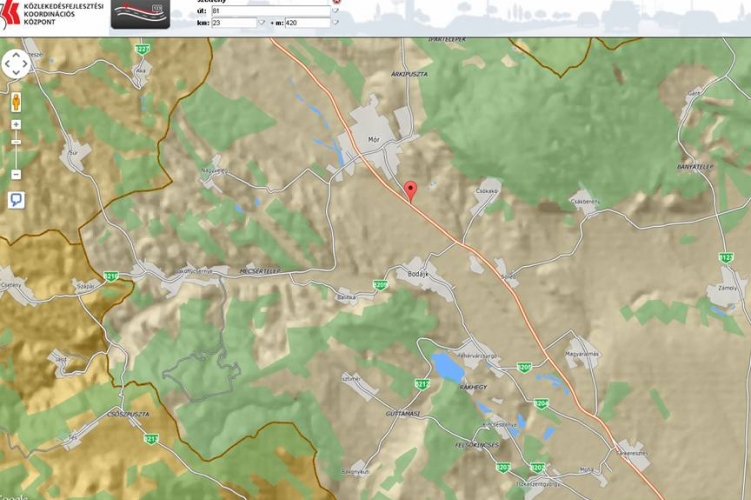Expand the km value dropdown
The width and height of the screenshot is (751, 500).
[x=262, y=22]
